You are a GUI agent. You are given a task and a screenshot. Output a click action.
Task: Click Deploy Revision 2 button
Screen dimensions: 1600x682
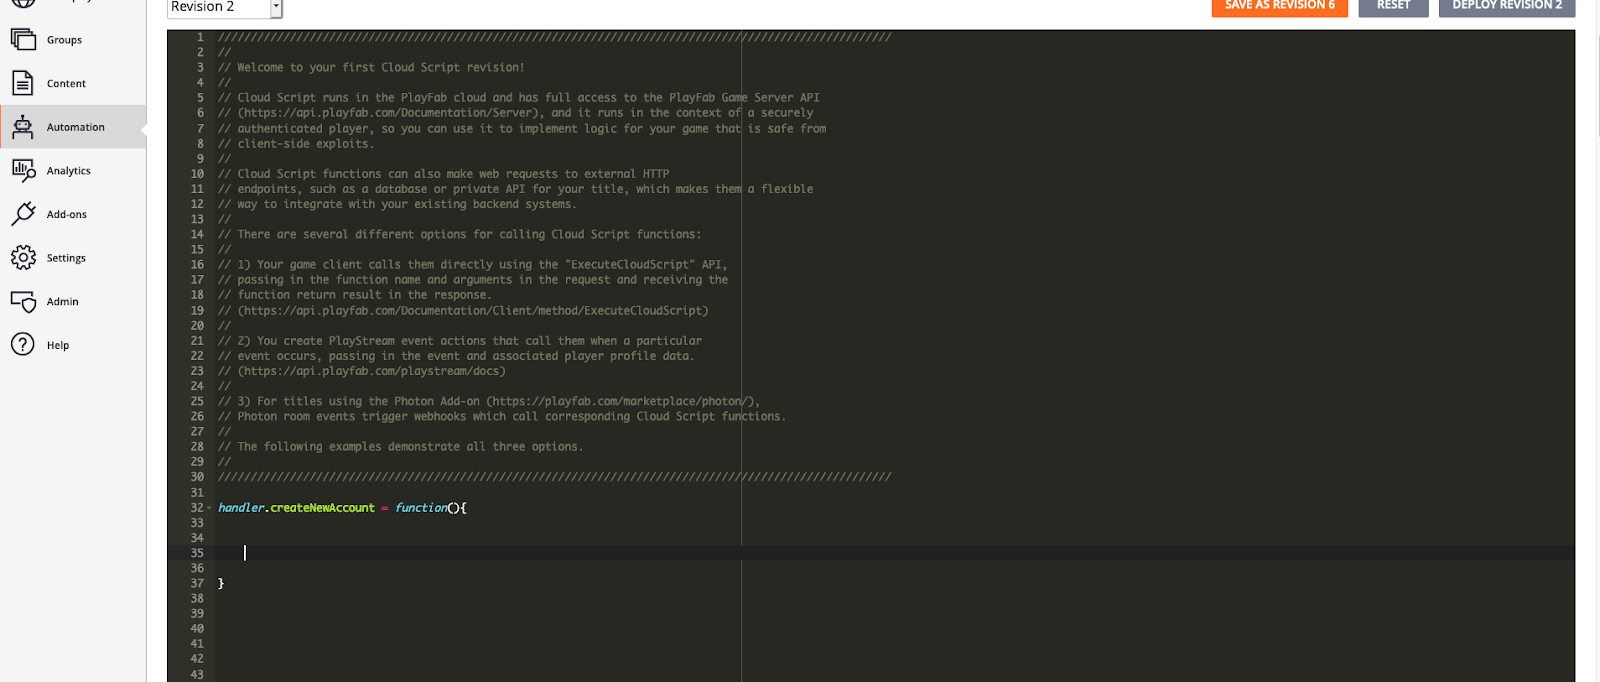click(x=1507, y=6)
